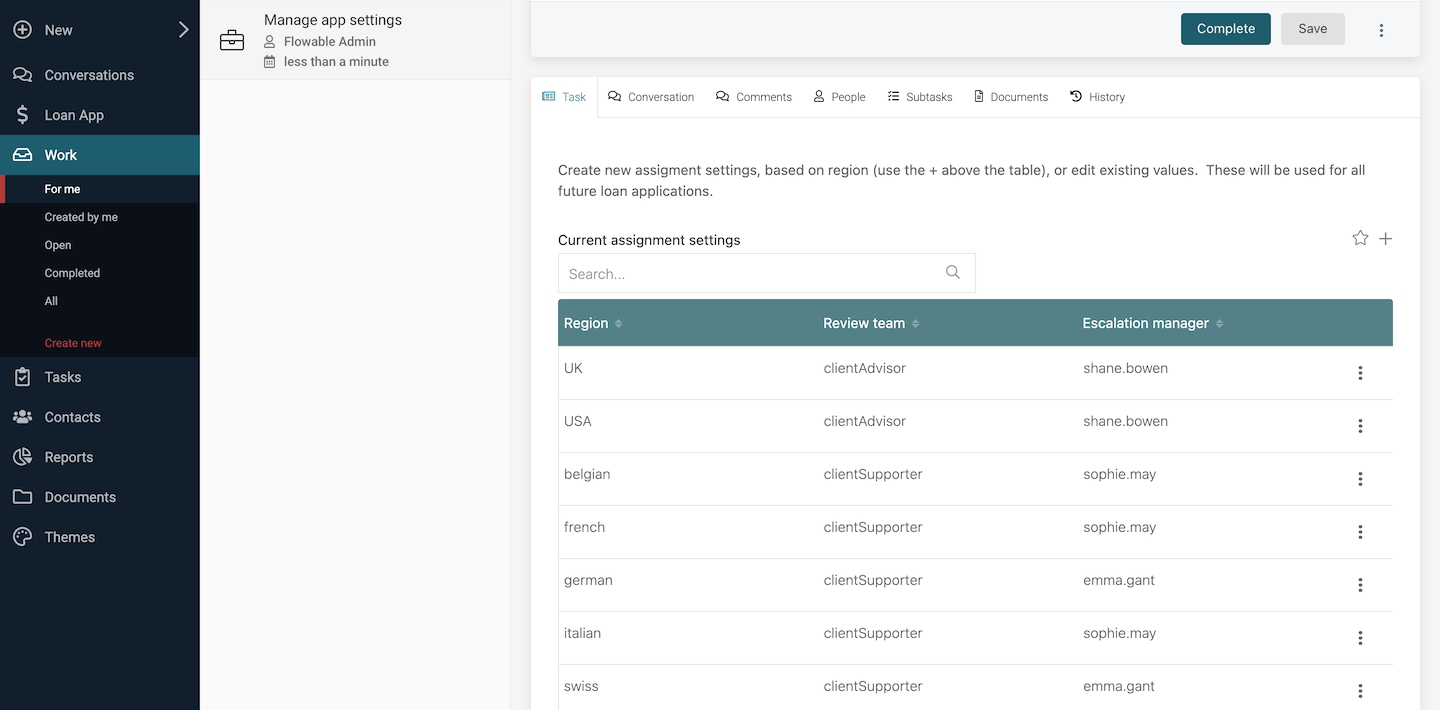
Task: Click the search magnifier icon
Action: tap(952, 272)
